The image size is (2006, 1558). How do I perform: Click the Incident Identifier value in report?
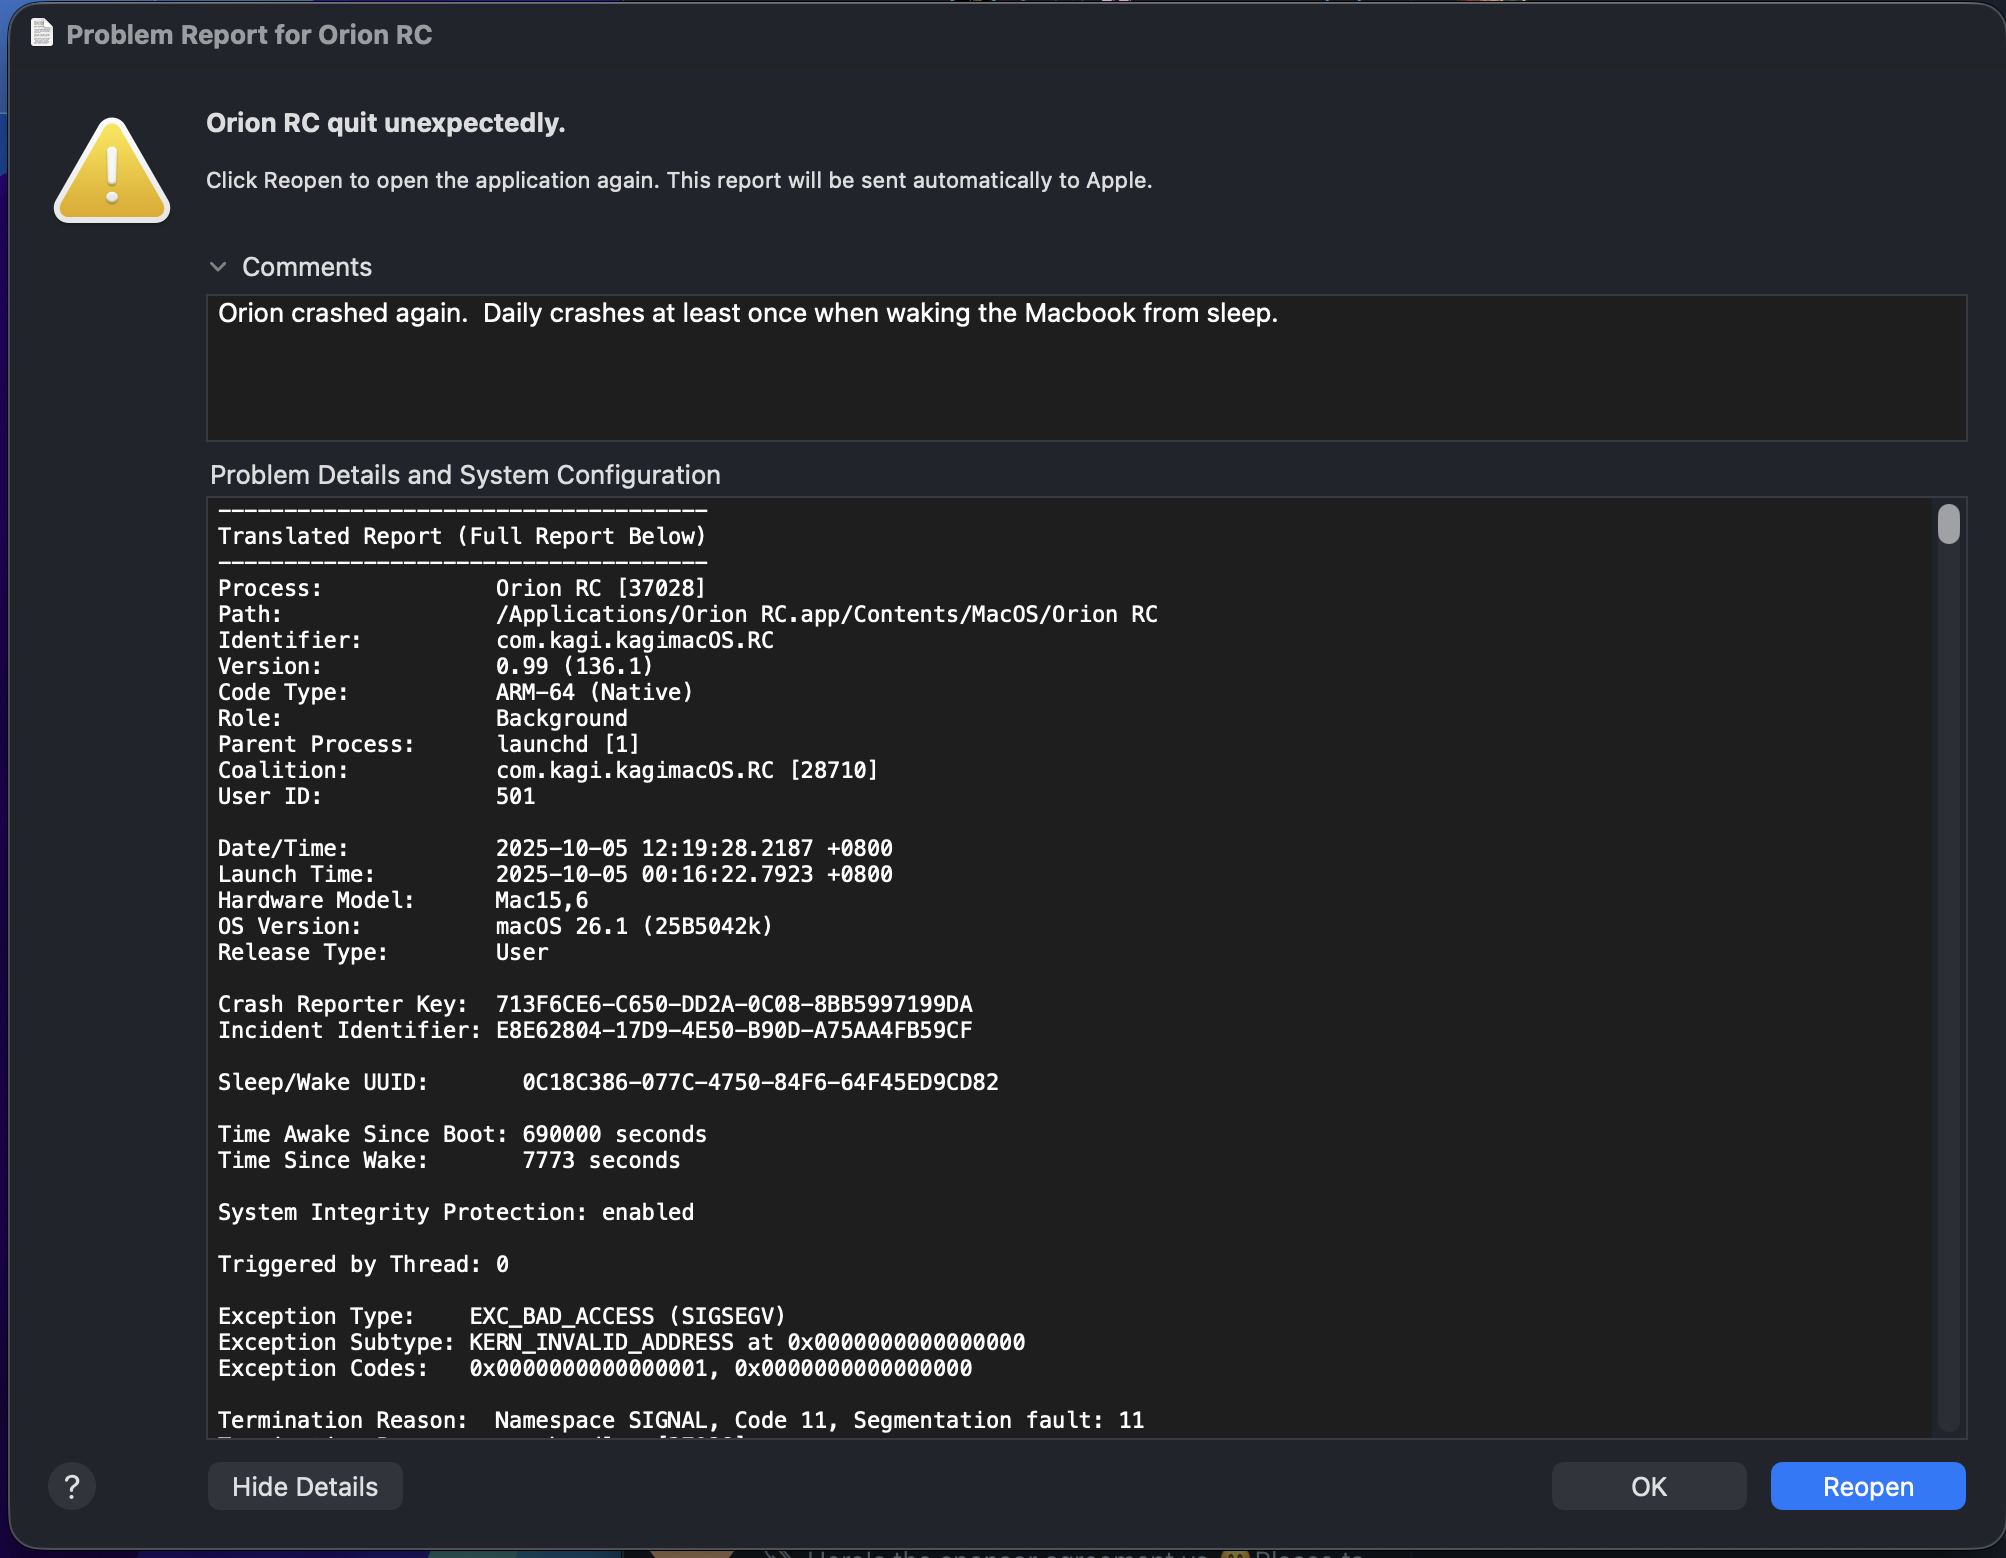[x=733, y=1031]
